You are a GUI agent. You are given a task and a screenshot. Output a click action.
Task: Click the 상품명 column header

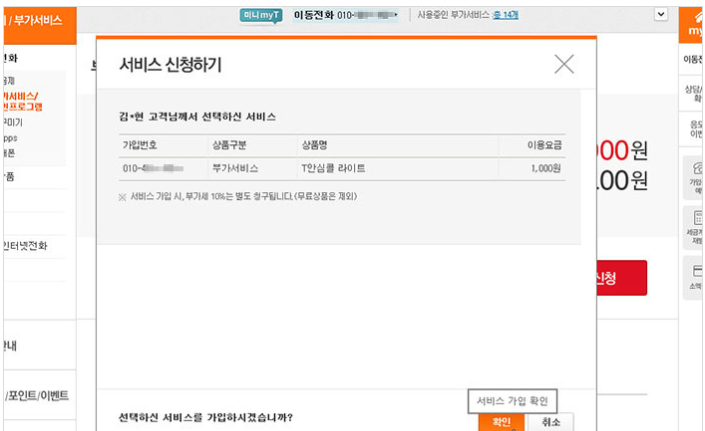[x=314, y=145]
